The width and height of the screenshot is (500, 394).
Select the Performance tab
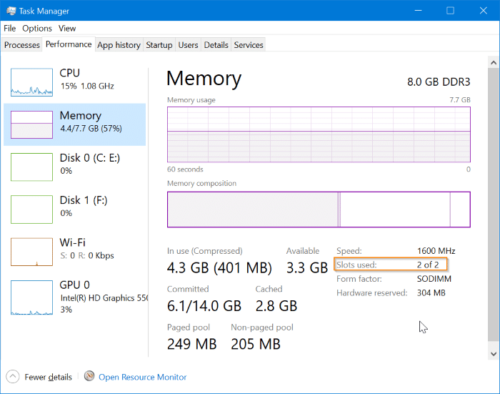69,44
